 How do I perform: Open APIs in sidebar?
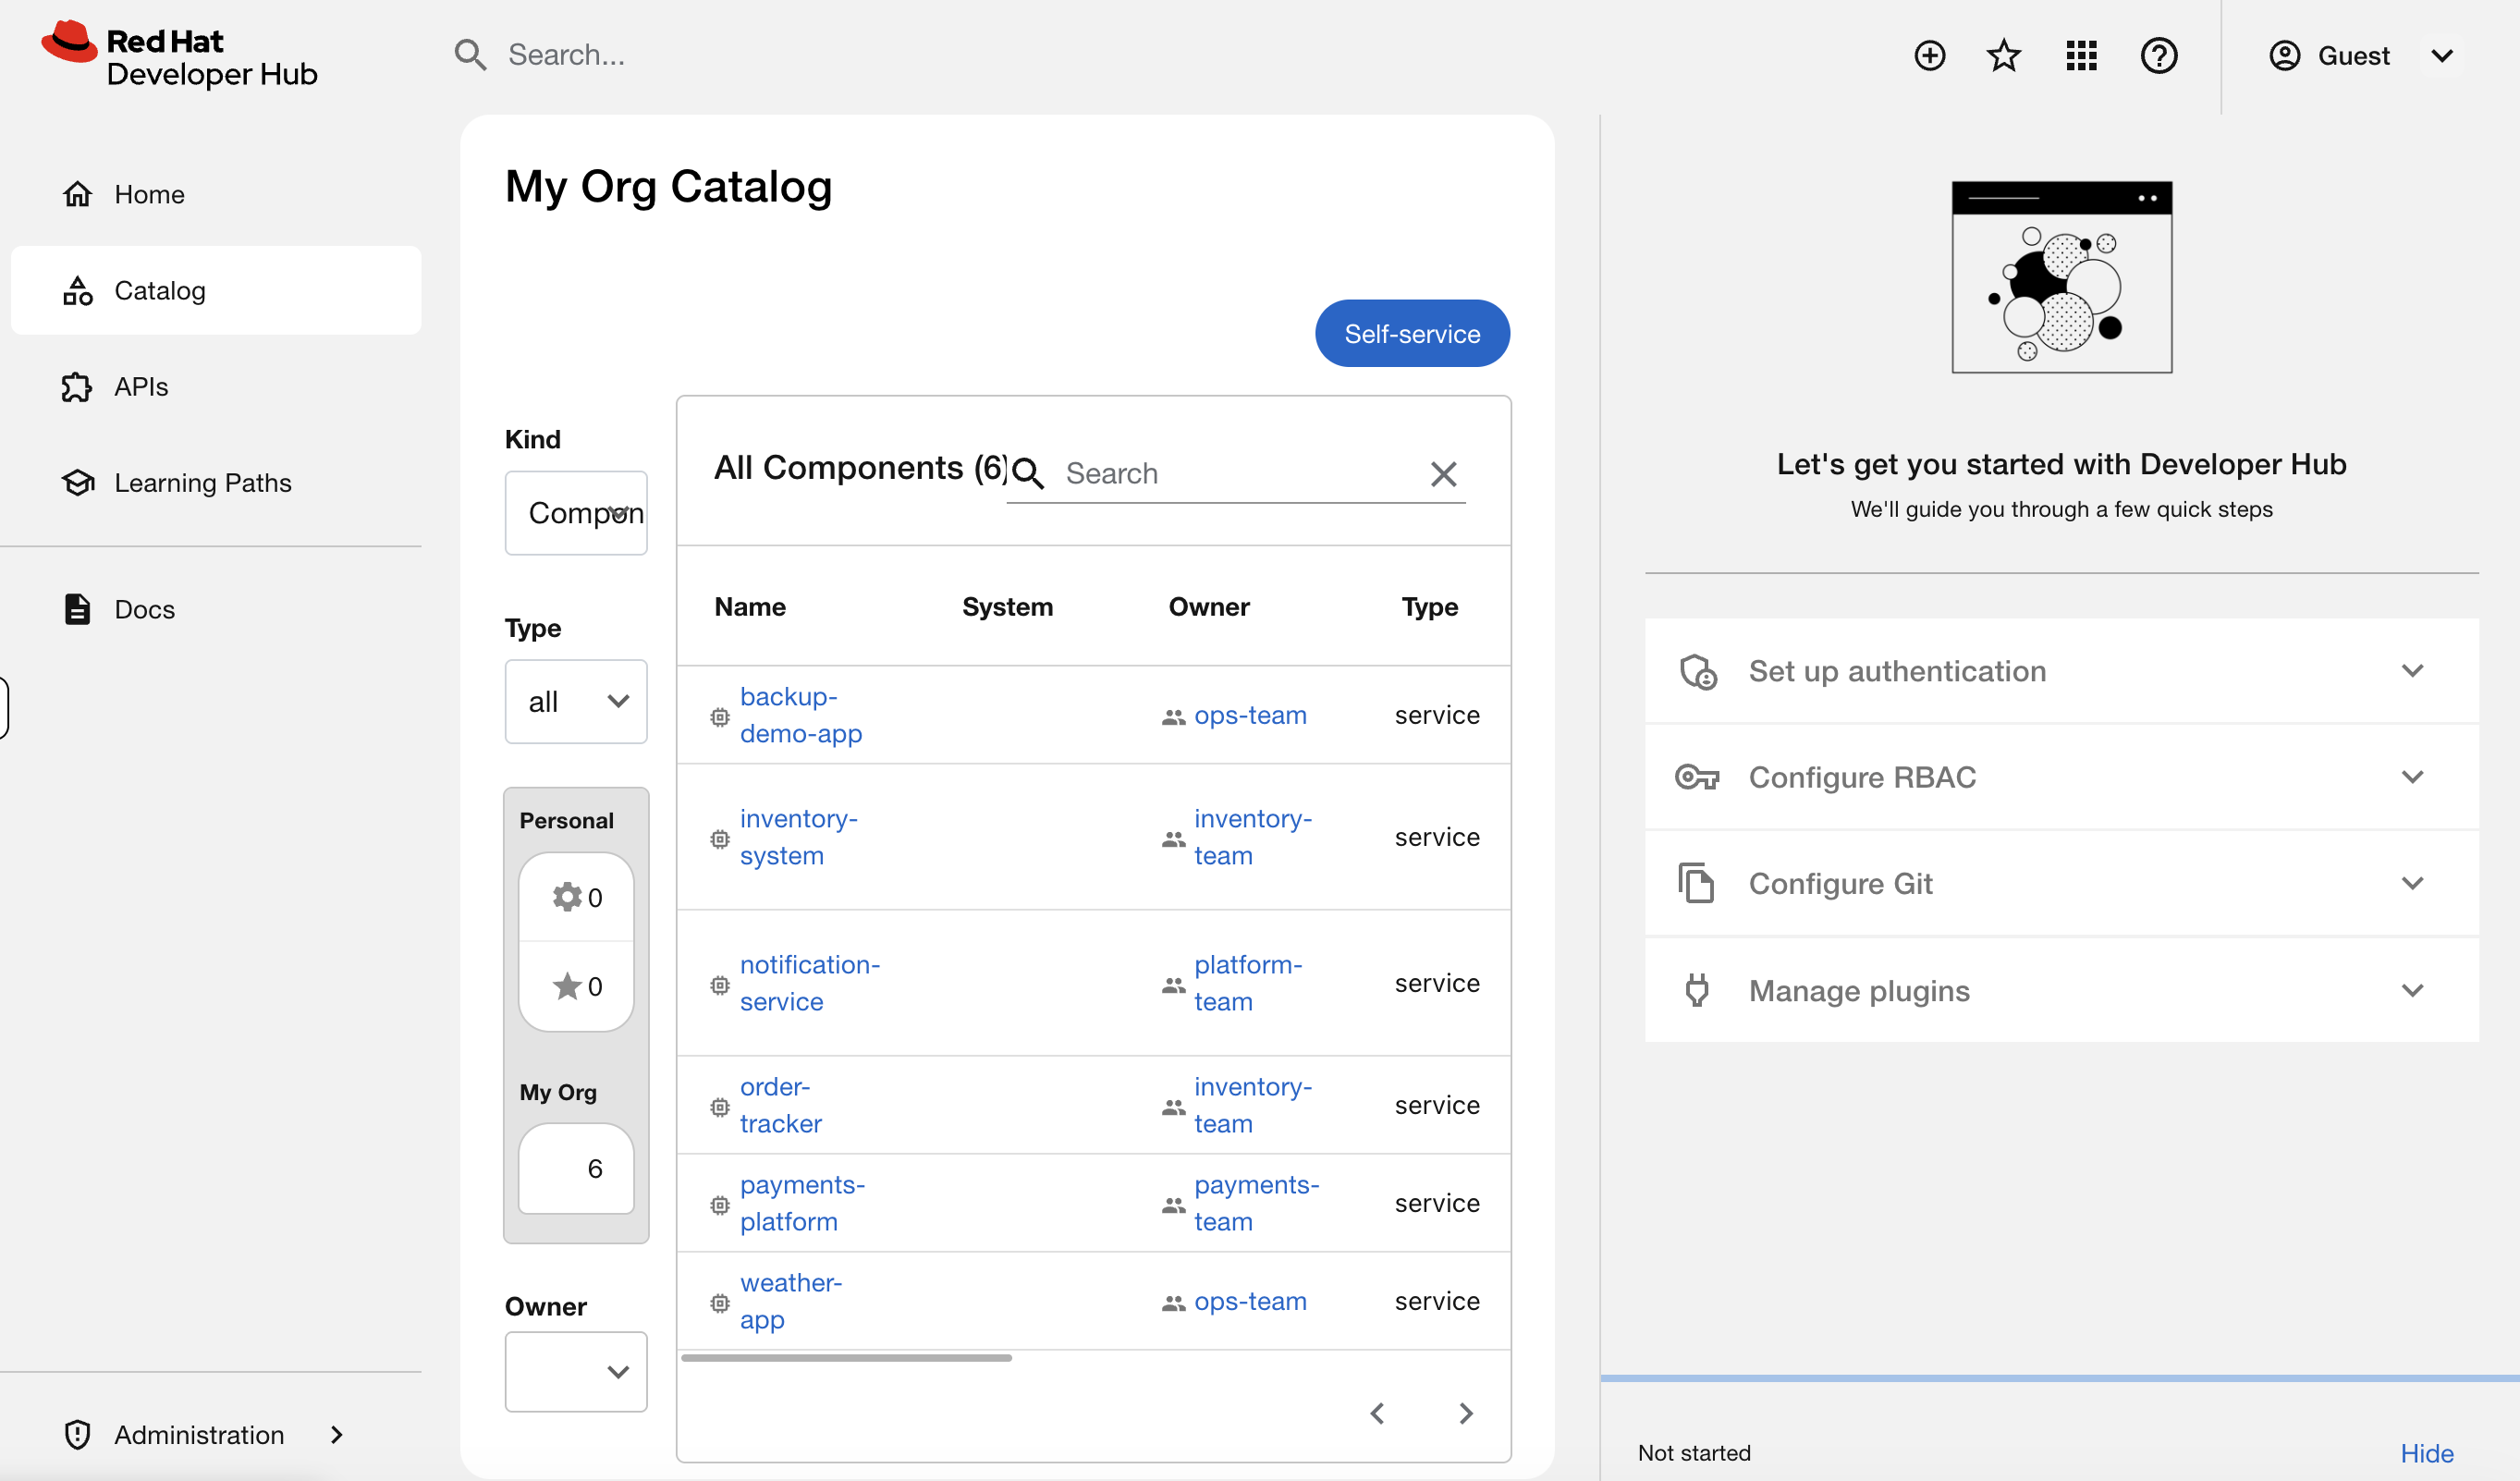[x=216, y=387]
